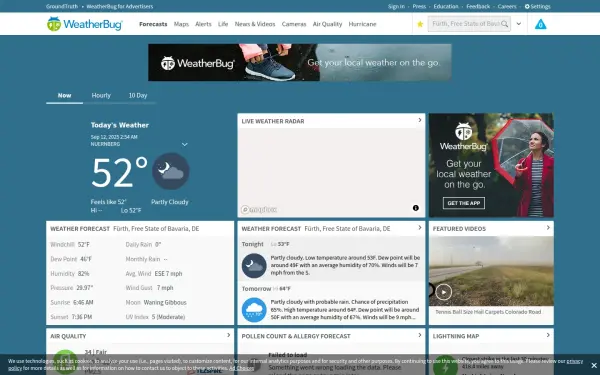Open Featured Videos arrow
The width and height of the screenshot is (600, 375).
click(x=548, y=228)
